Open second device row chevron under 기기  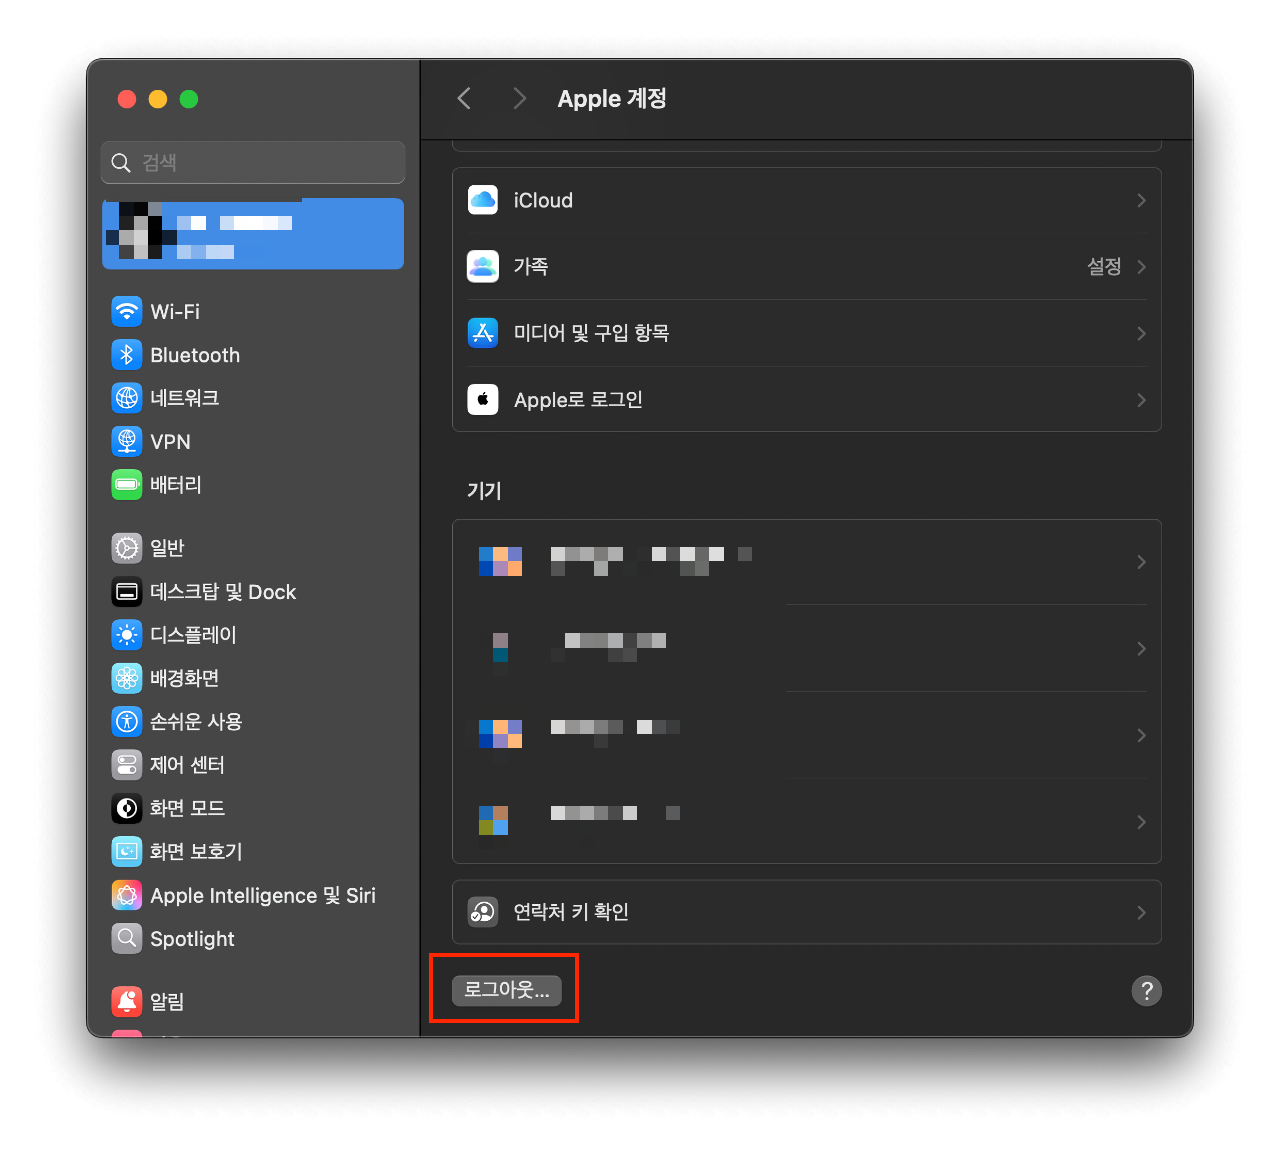1141,649
